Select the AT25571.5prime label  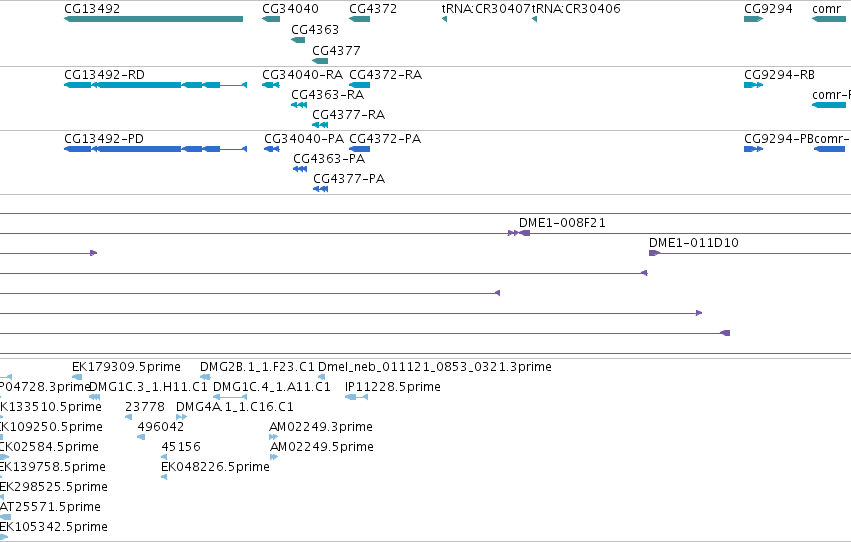50,507
